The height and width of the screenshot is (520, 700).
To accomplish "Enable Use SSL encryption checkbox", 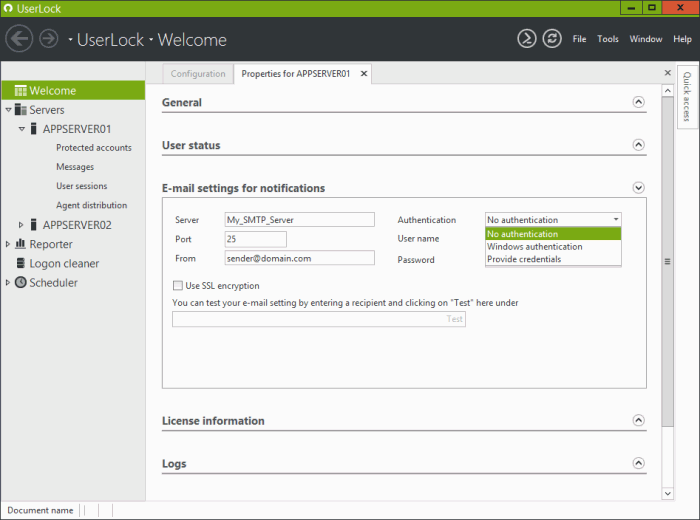I will coord(178,285).
